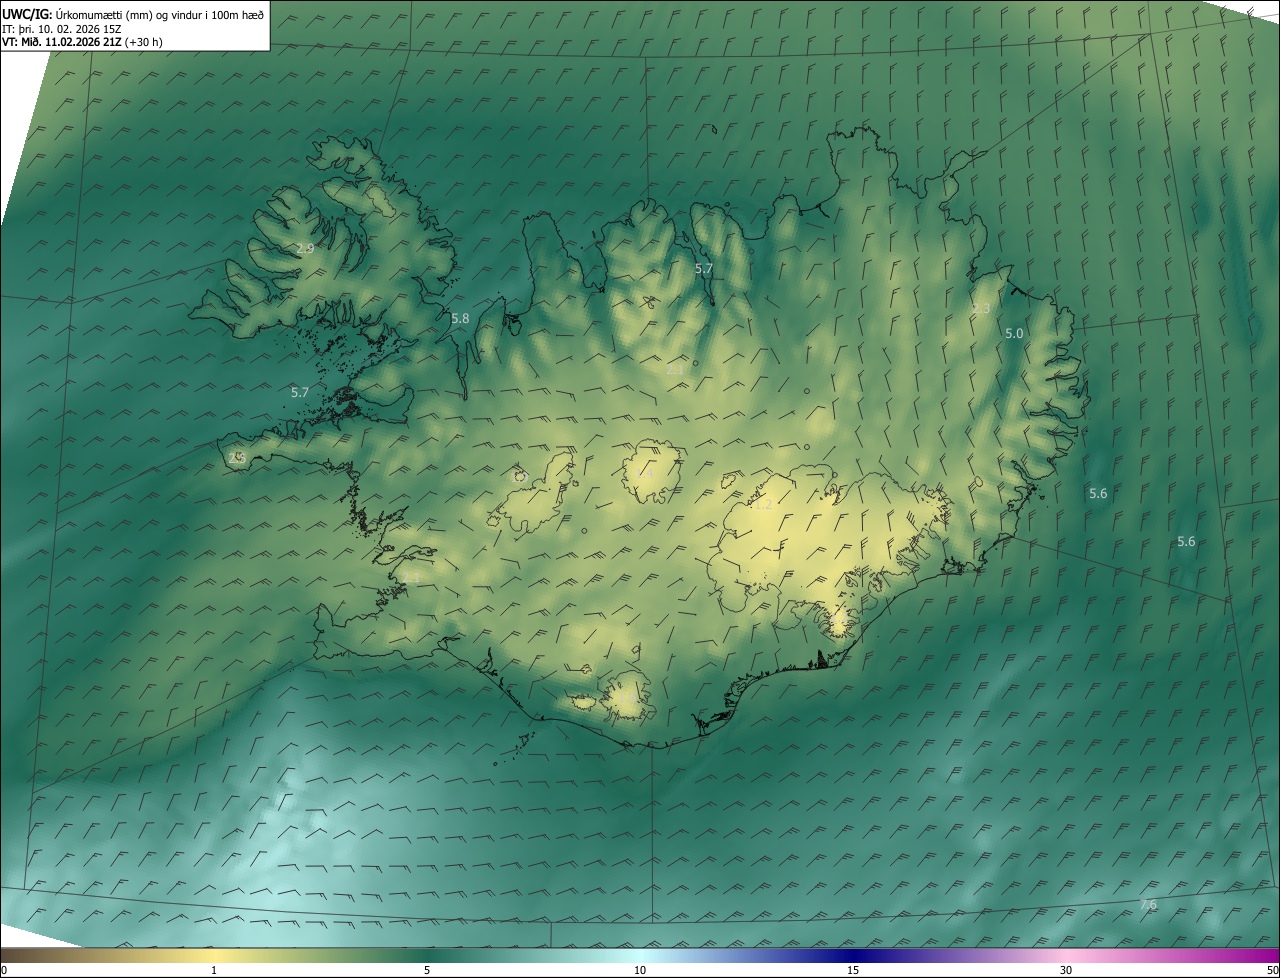Click the 5.0 value label on the map
This screenshot has height=978, width=1280.
point(1014,333)
